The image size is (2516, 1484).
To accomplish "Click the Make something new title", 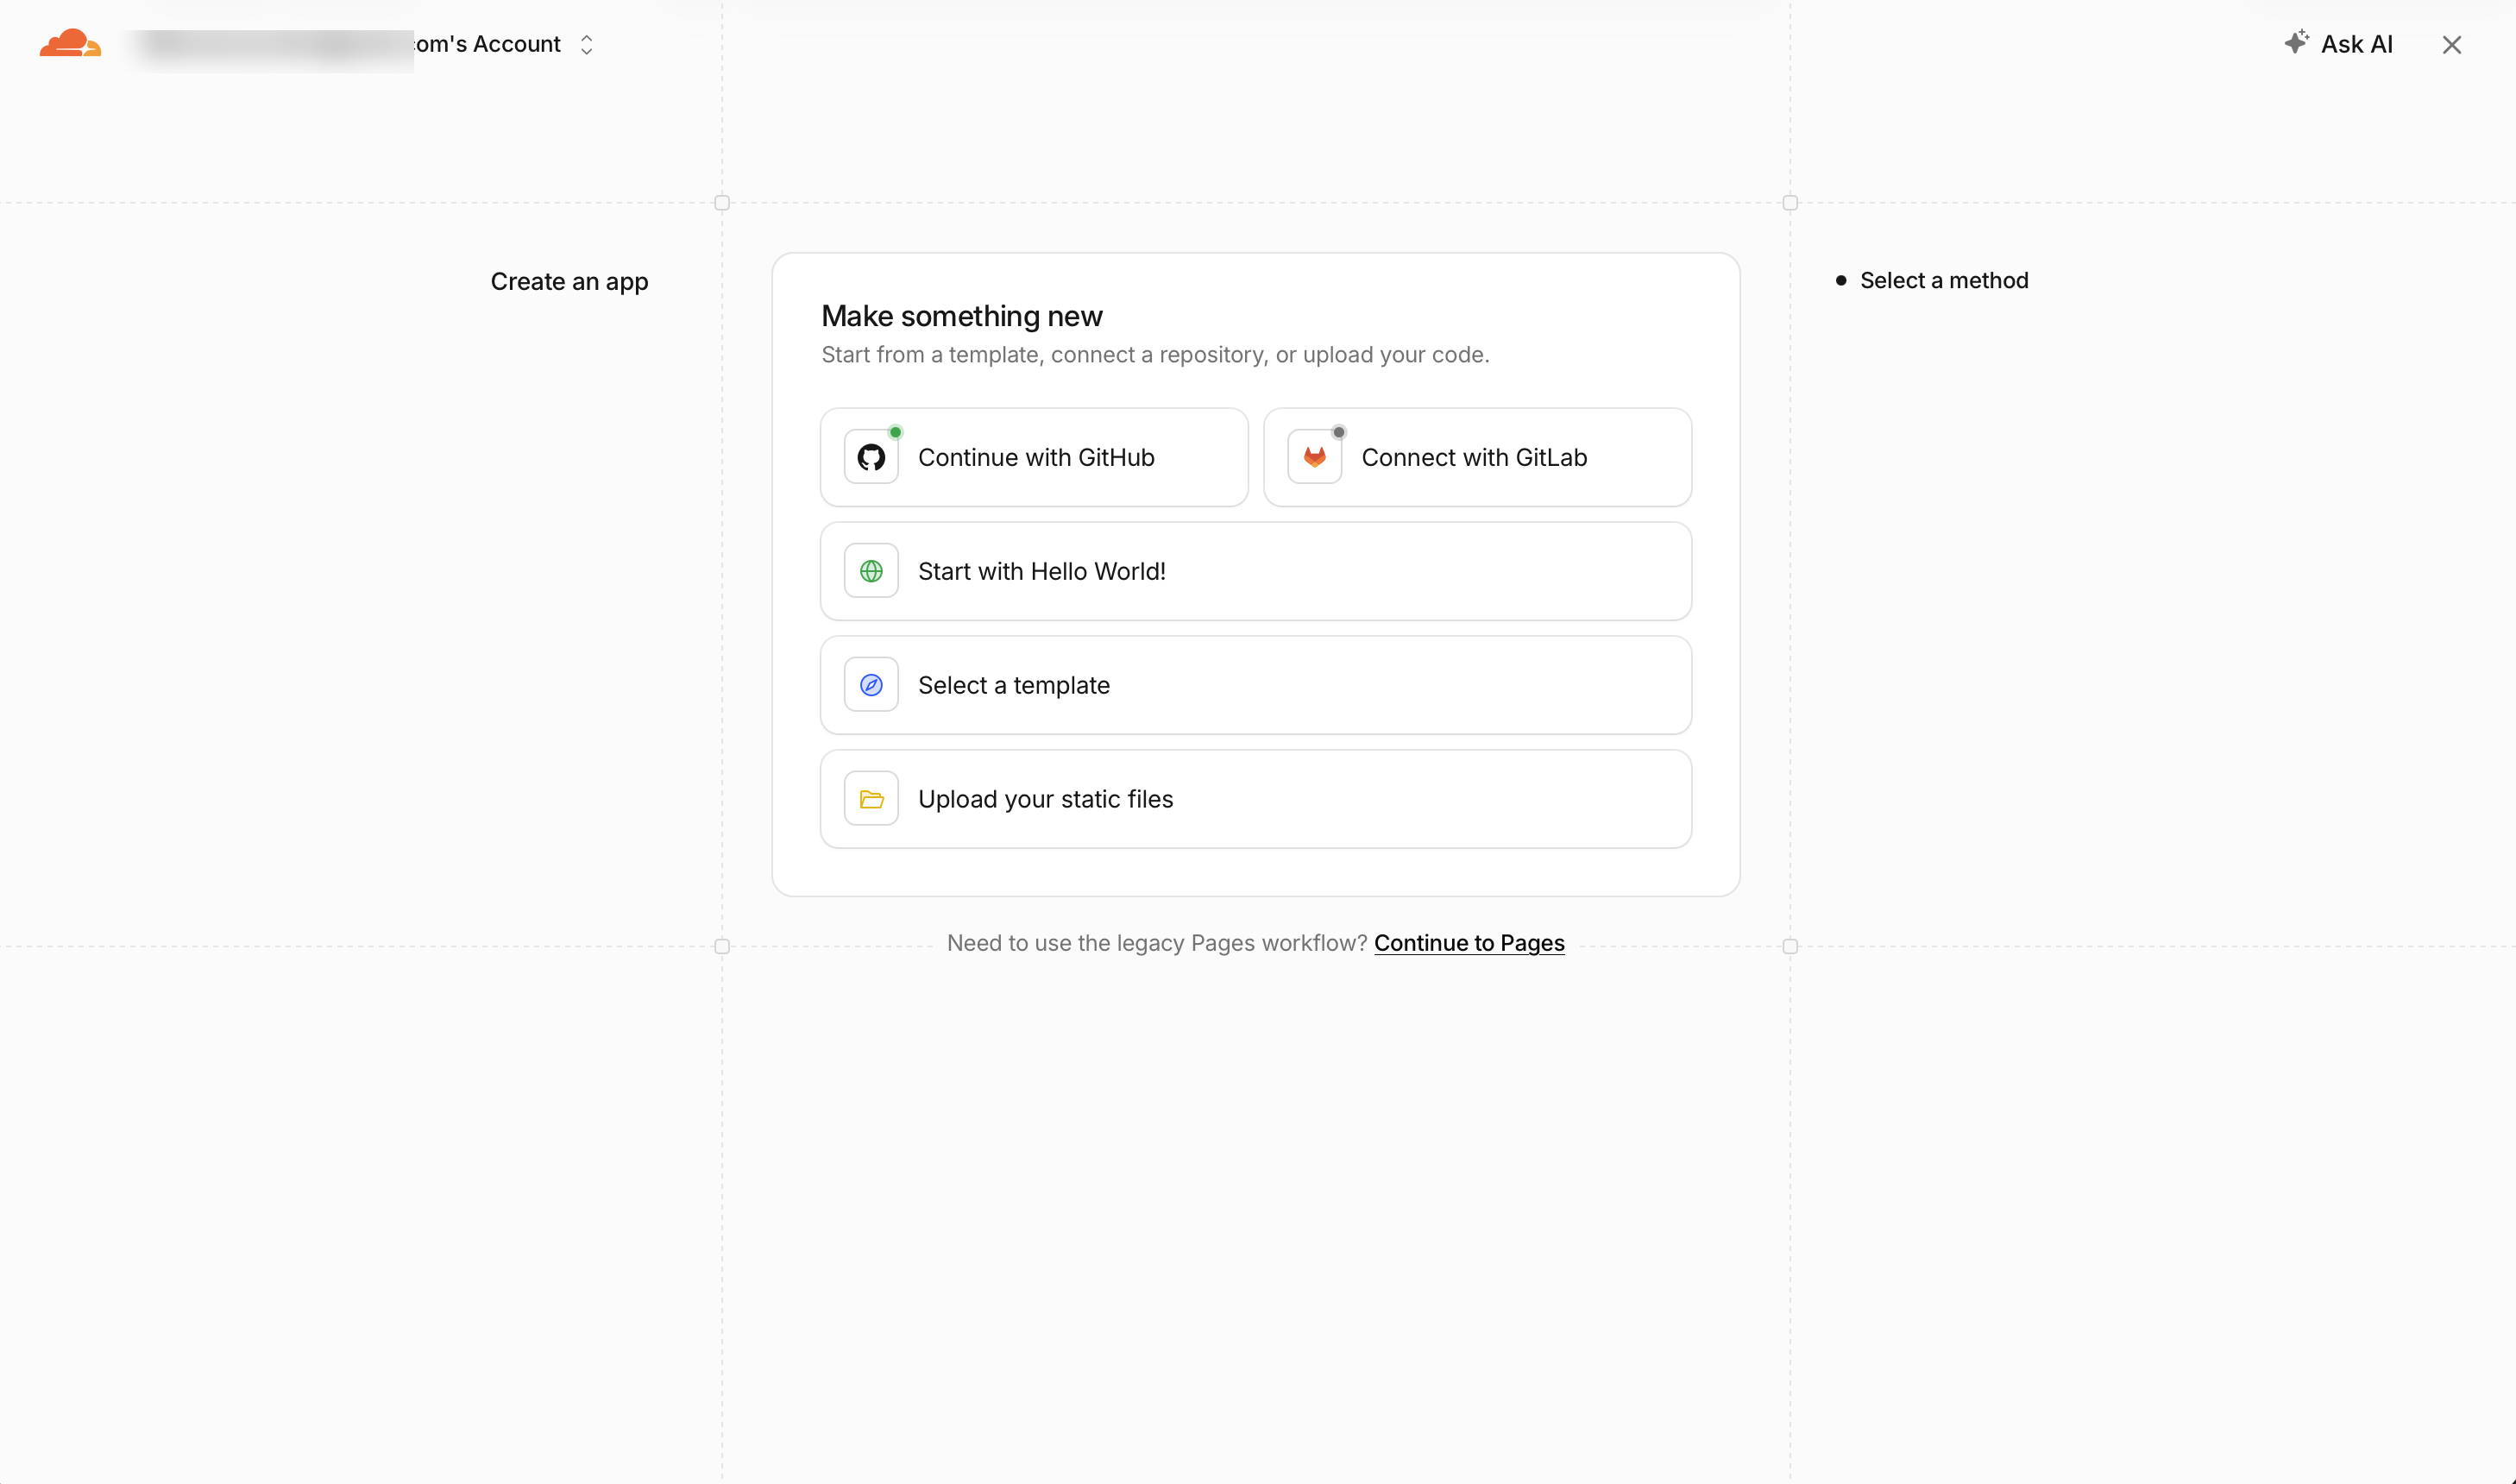I will [x=961, y=316].
